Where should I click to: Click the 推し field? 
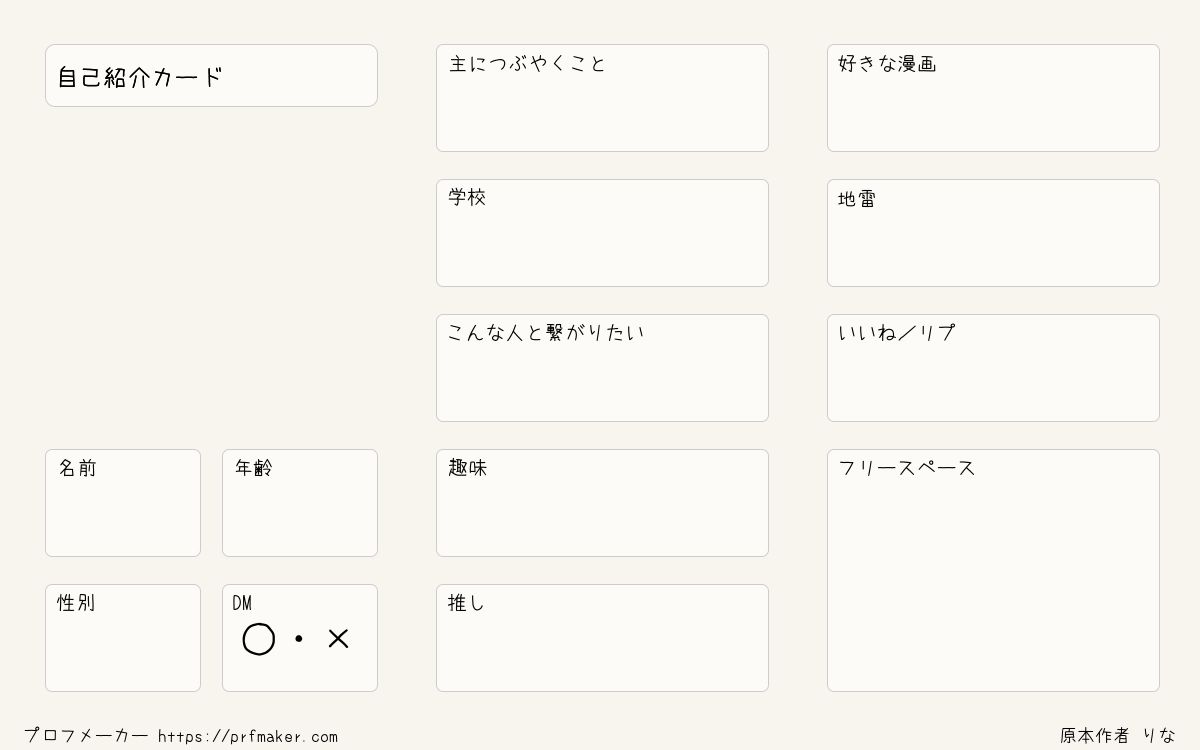602,638
